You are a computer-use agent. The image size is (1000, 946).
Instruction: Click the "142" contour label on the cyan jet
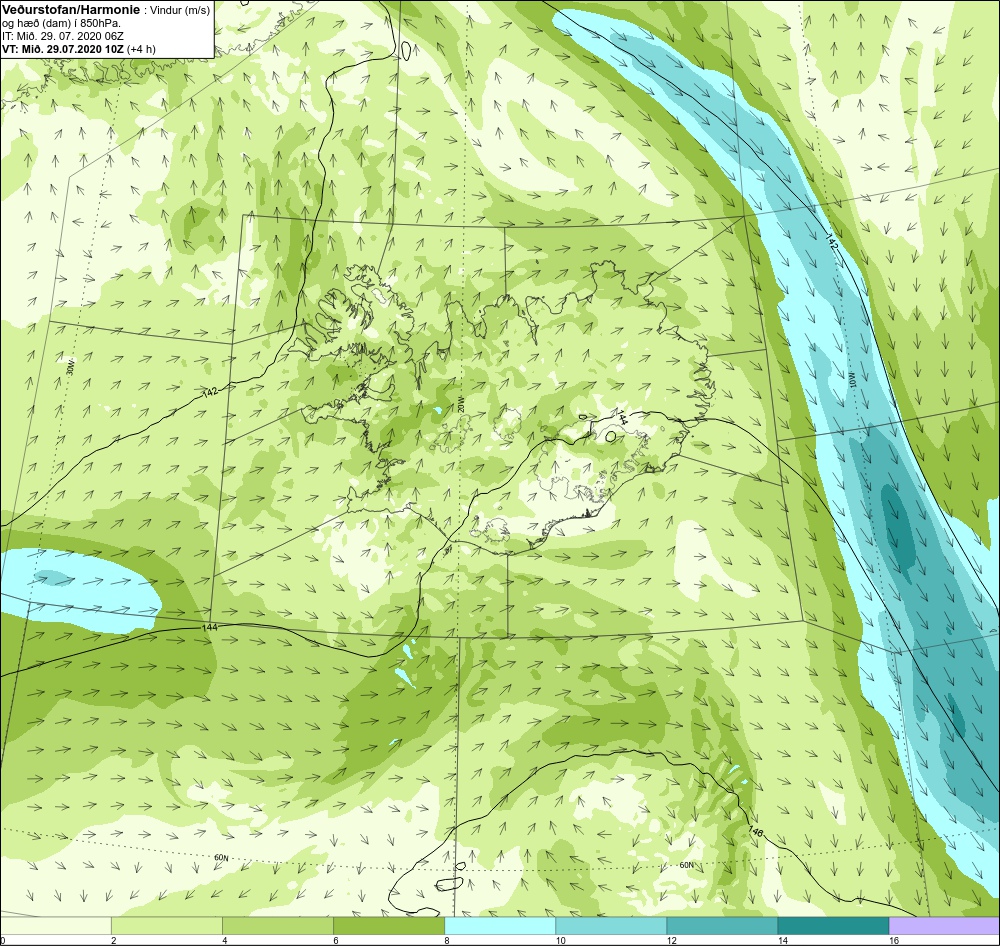pyautogui.click(x=832, y=242)
